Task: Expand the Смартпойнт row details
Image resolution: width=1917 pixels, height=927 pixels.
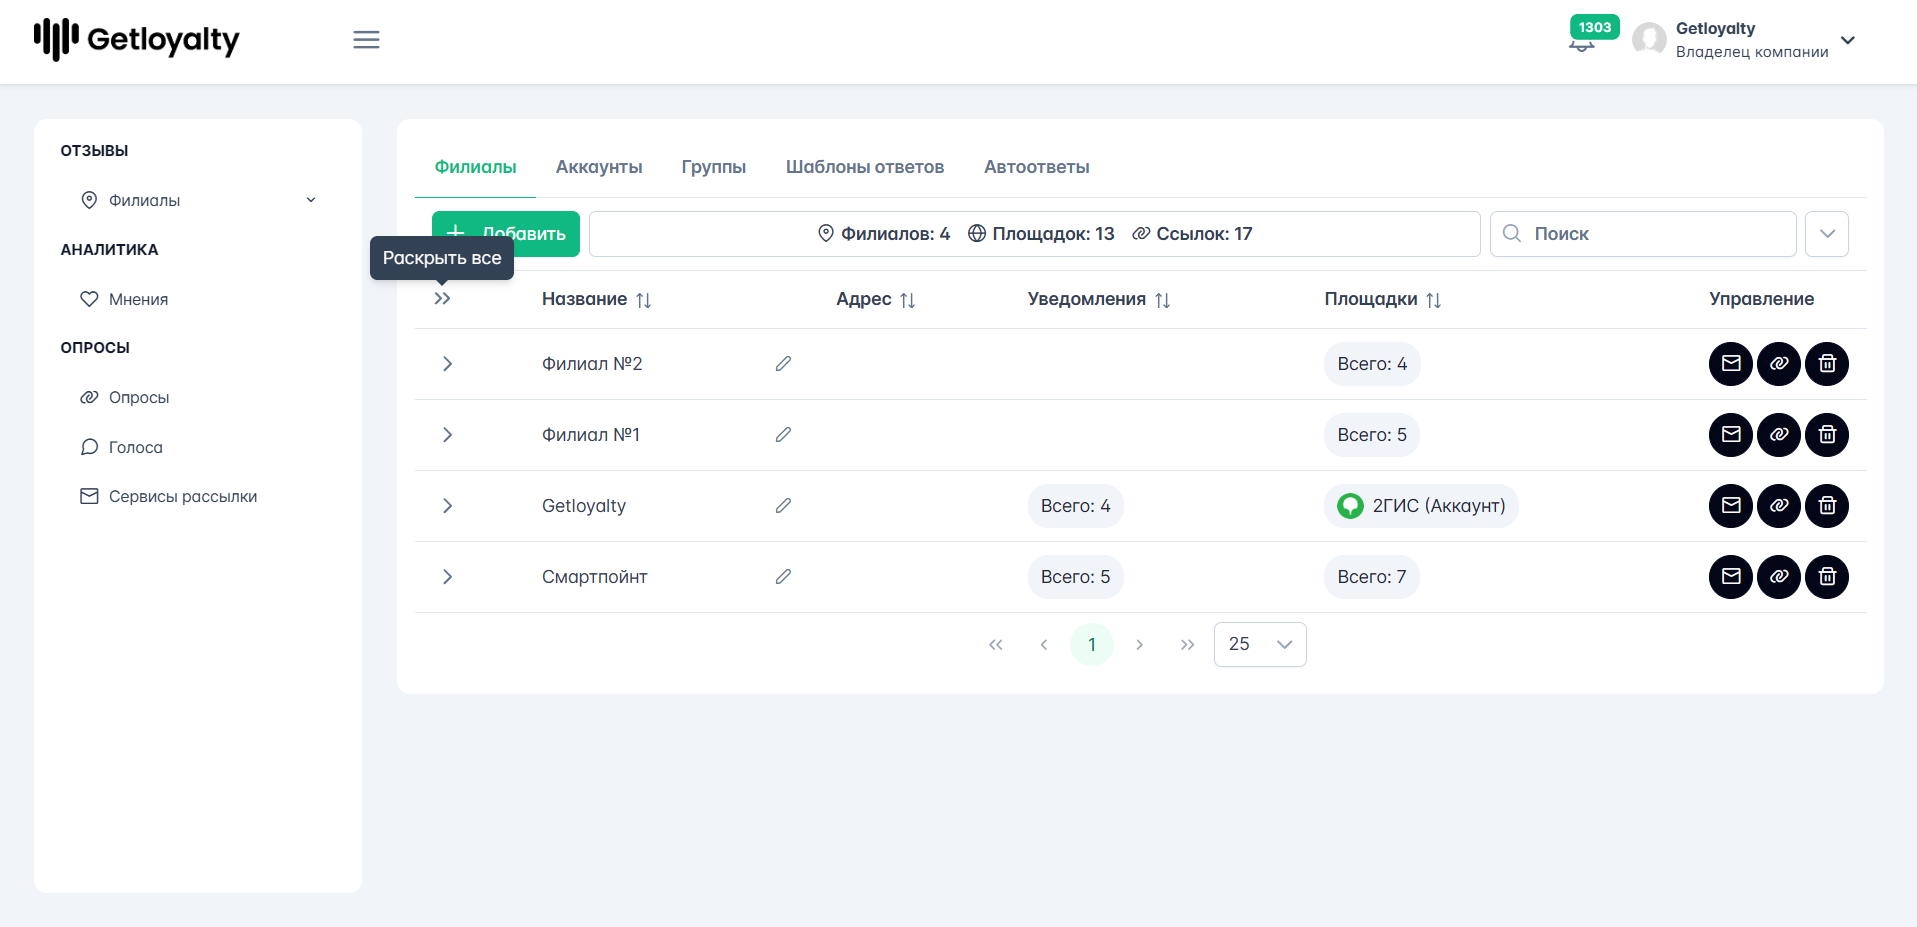Action: (447, 577)
